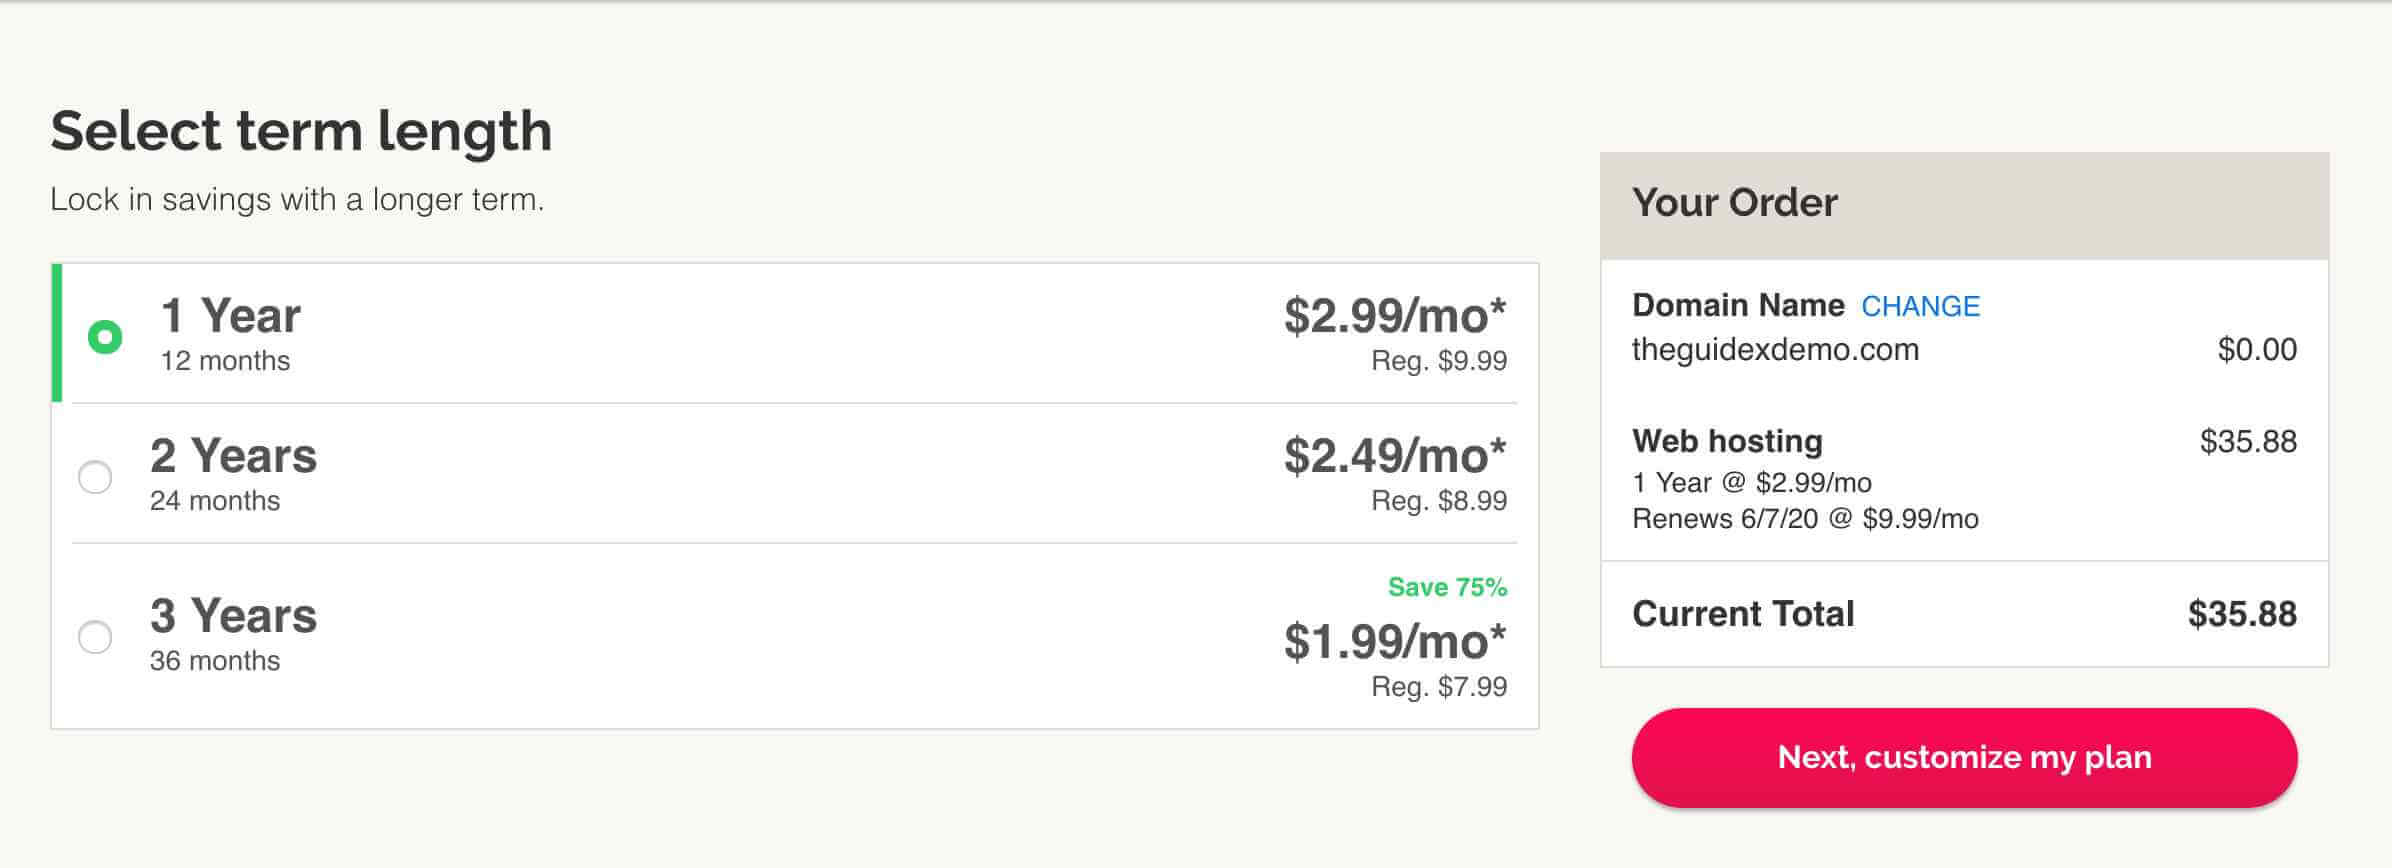This screenshot has width=2392, height=868.
Task: Click the Reg. $9.99 regular price text
Action: 1439,361
